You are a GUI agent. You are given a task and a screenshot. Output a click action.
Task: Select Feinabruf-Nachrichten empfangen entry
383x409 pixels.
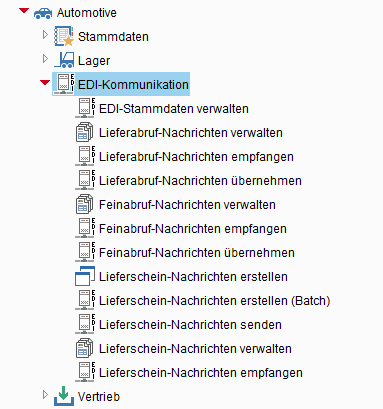pyautogui.click(x=193, y=229)
